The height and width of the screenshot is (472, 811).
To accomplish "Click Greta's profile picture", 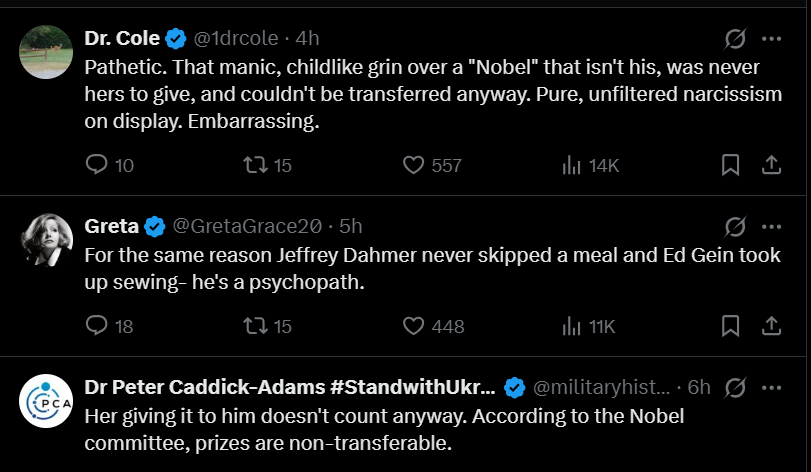I will [45, 238].
